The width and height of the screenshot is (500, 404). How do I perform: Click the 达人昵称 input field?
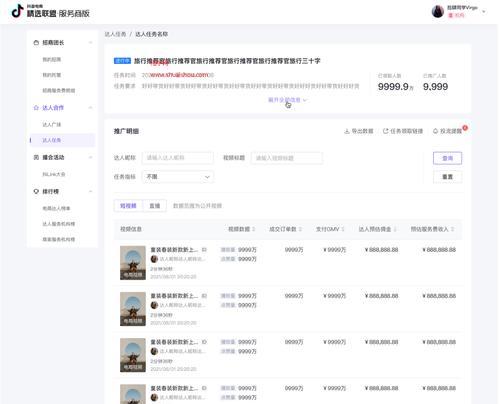coord(178,158)
